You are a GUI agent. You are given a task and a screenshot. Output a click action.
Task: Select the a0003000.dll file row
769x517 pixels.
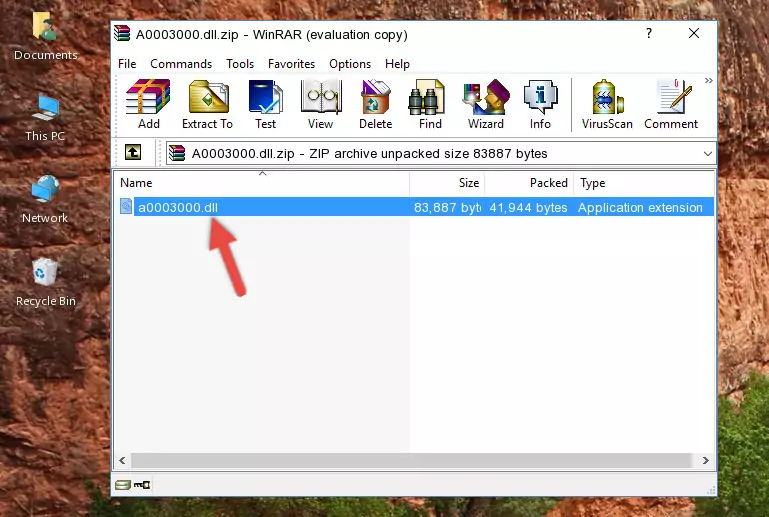(x=415, y=207)
